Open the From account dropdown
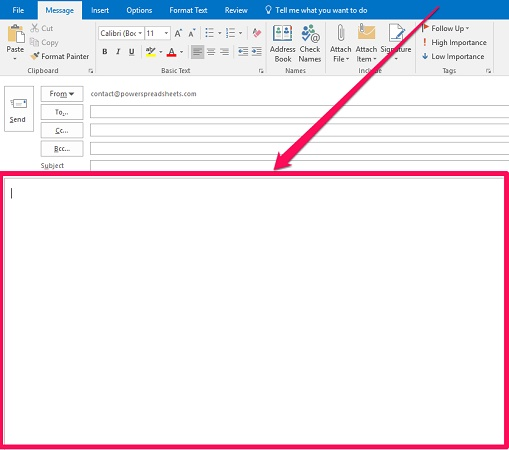Viewport: 509px width, 450px height. 62,94
